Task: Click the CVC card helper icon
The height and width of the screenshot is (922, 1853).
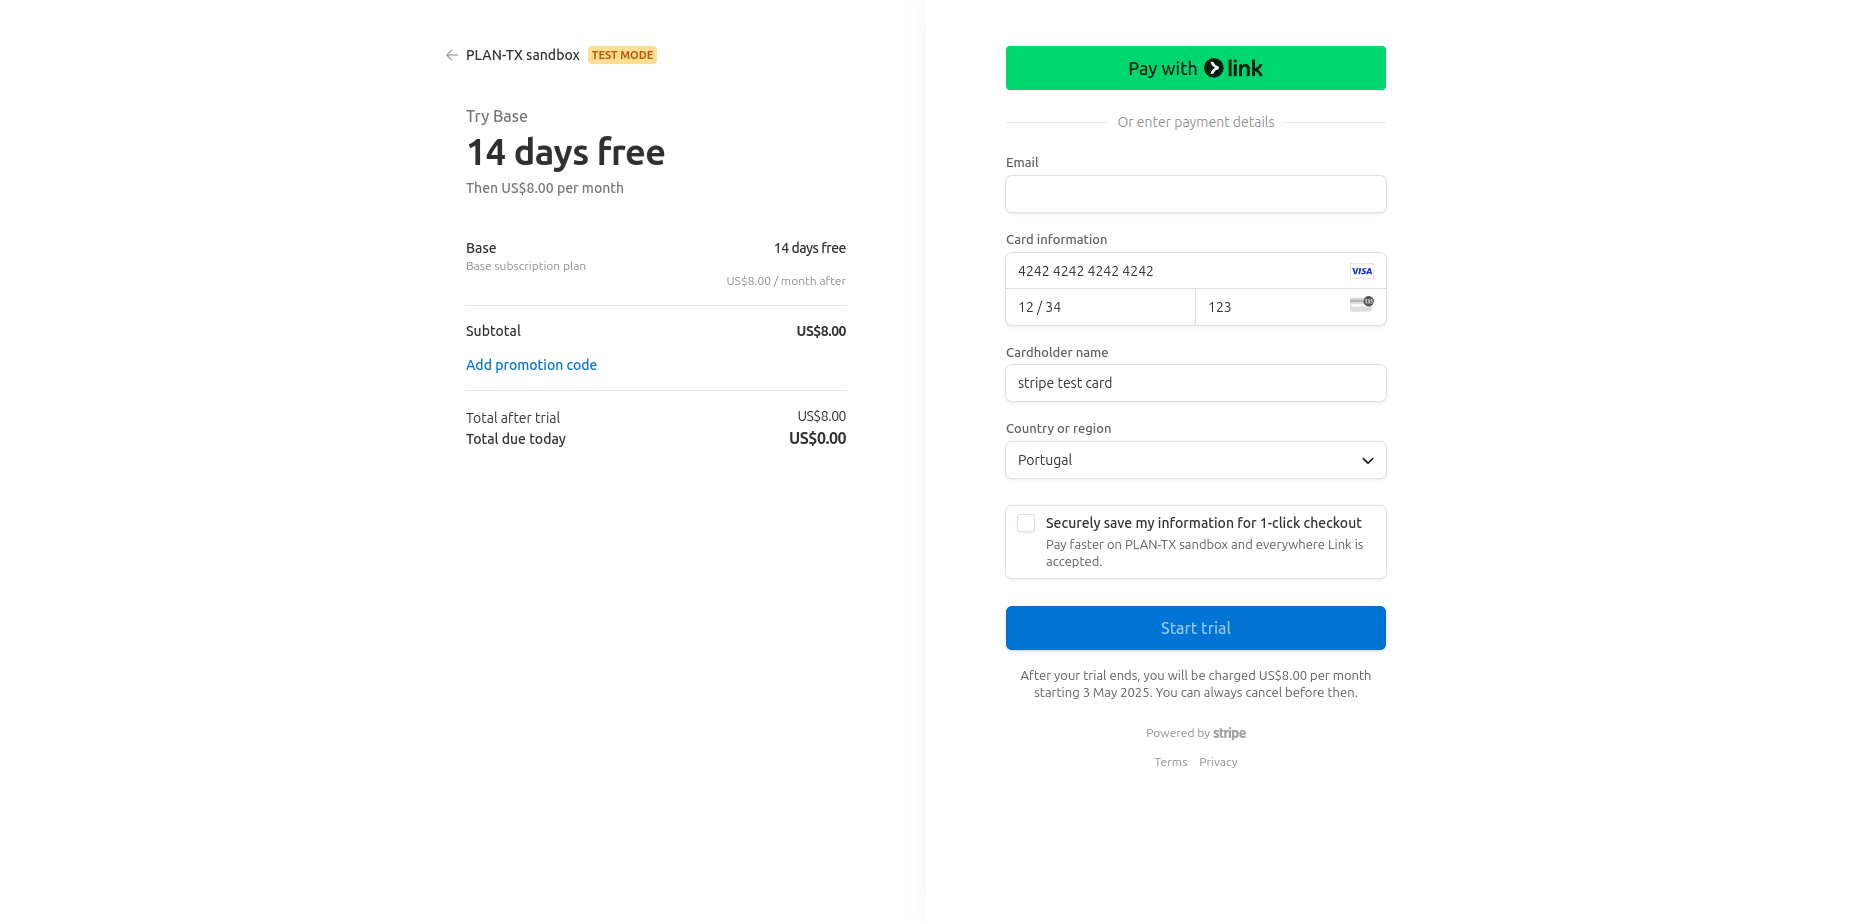Action: [x=1361, y=304]
